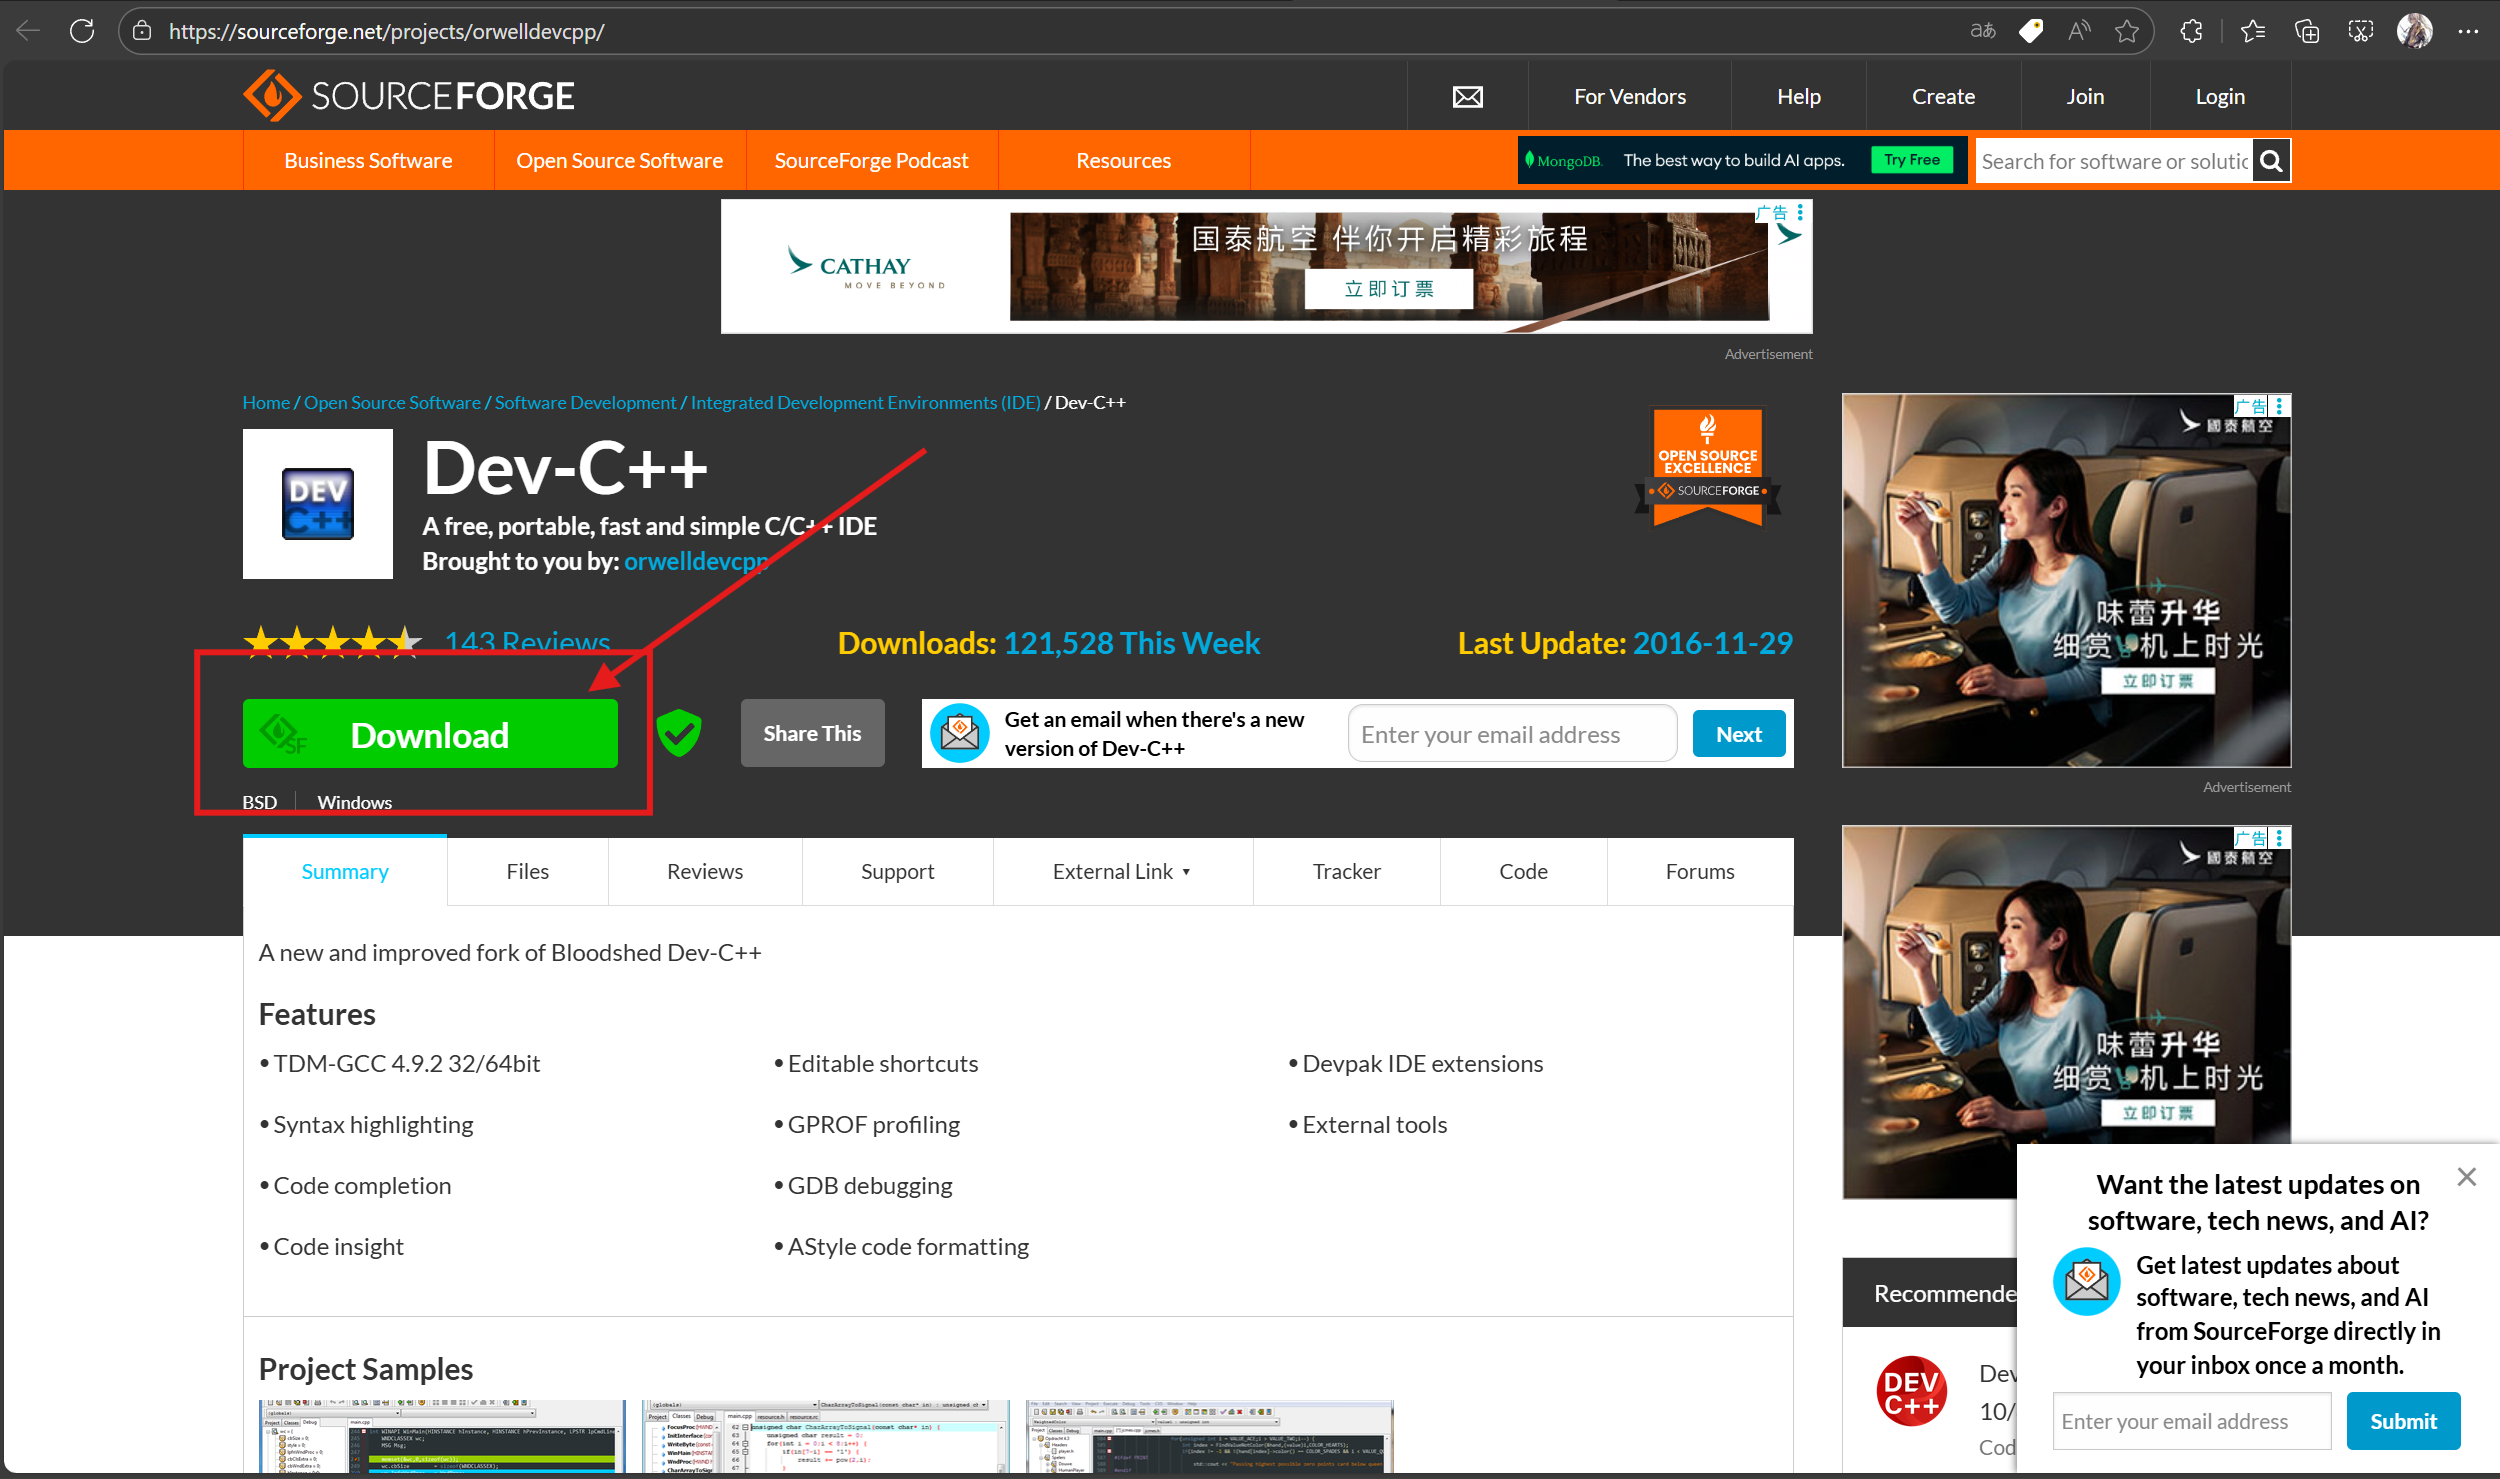Click the Dev-C++ project logo

pos(317,504)
